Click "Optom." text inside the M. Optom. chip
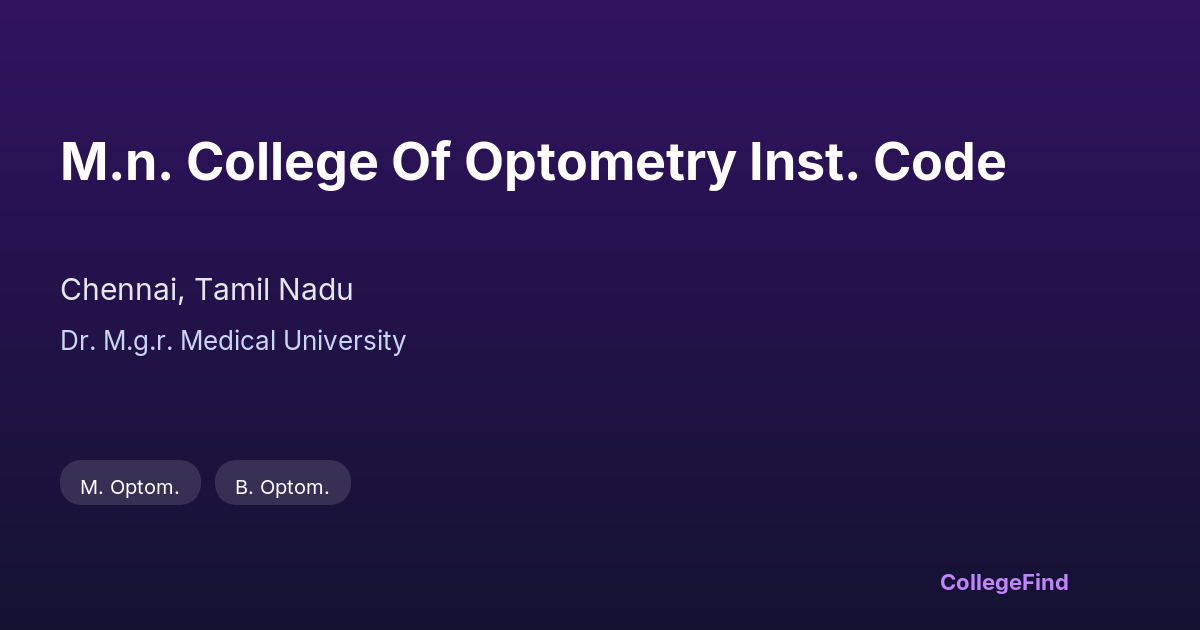This screenshot has width=1200, height=630. click(x=145, y=488)
